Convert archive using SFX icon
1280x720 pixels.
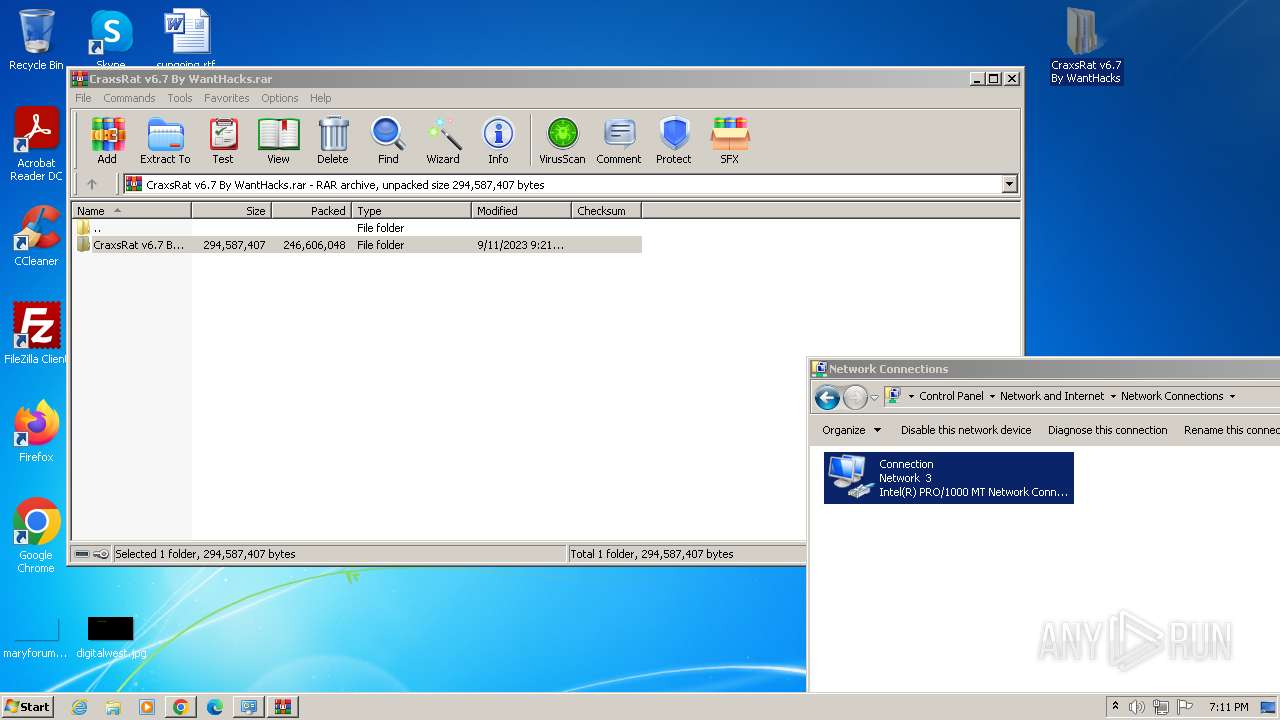(x=730, y=140)
